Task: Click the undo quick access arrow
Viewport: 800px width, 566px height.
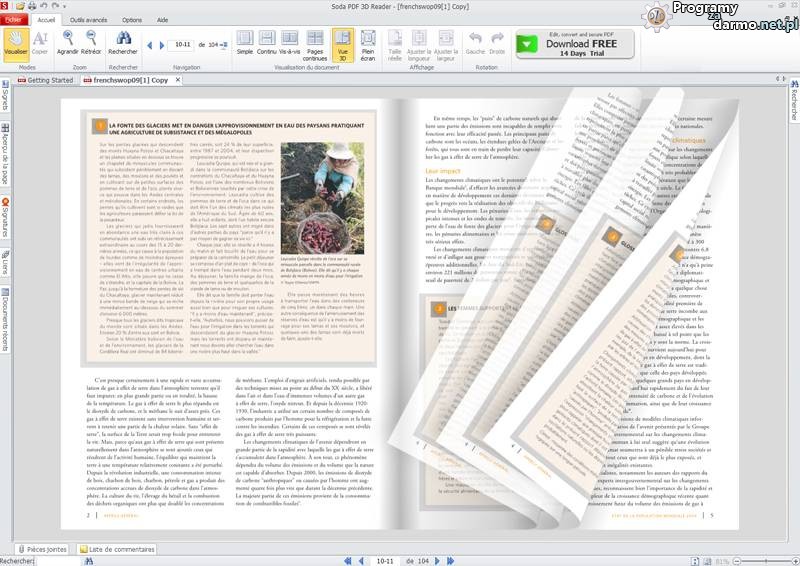Action: 43,6
